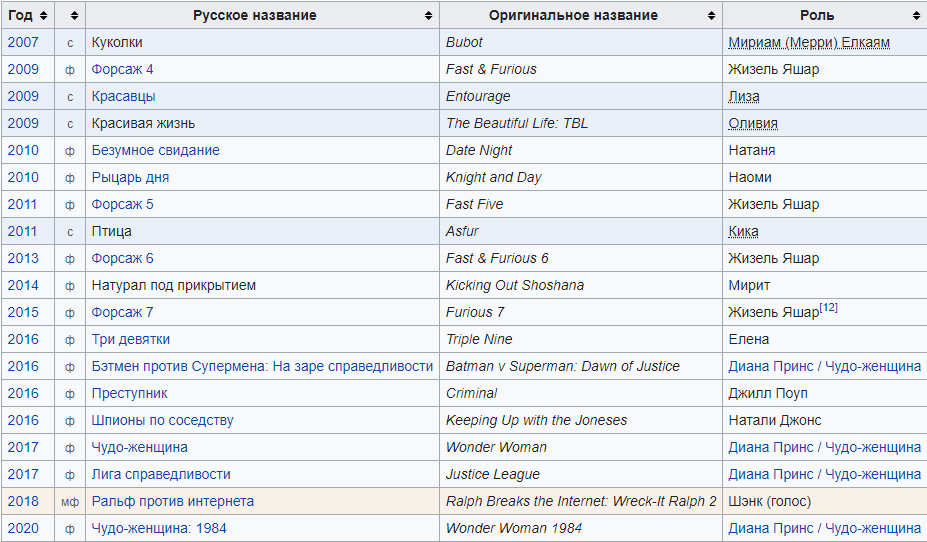The width and height of the screenshot is (927, 542).
Task: Open the year 2014 link
Action: pos(23,285)
